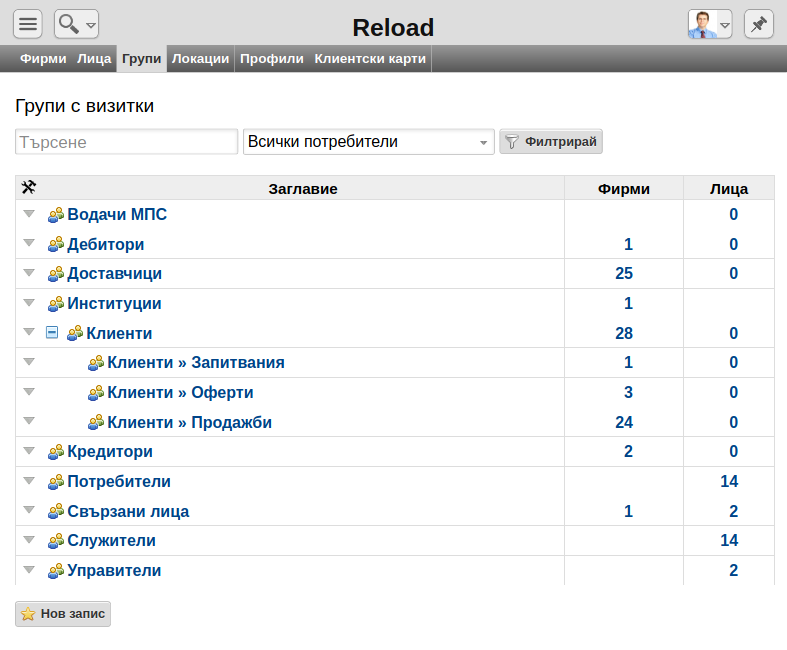Click group icon beside Клиенти » Оферти
The image size is (787, 650).
[96, 393]
